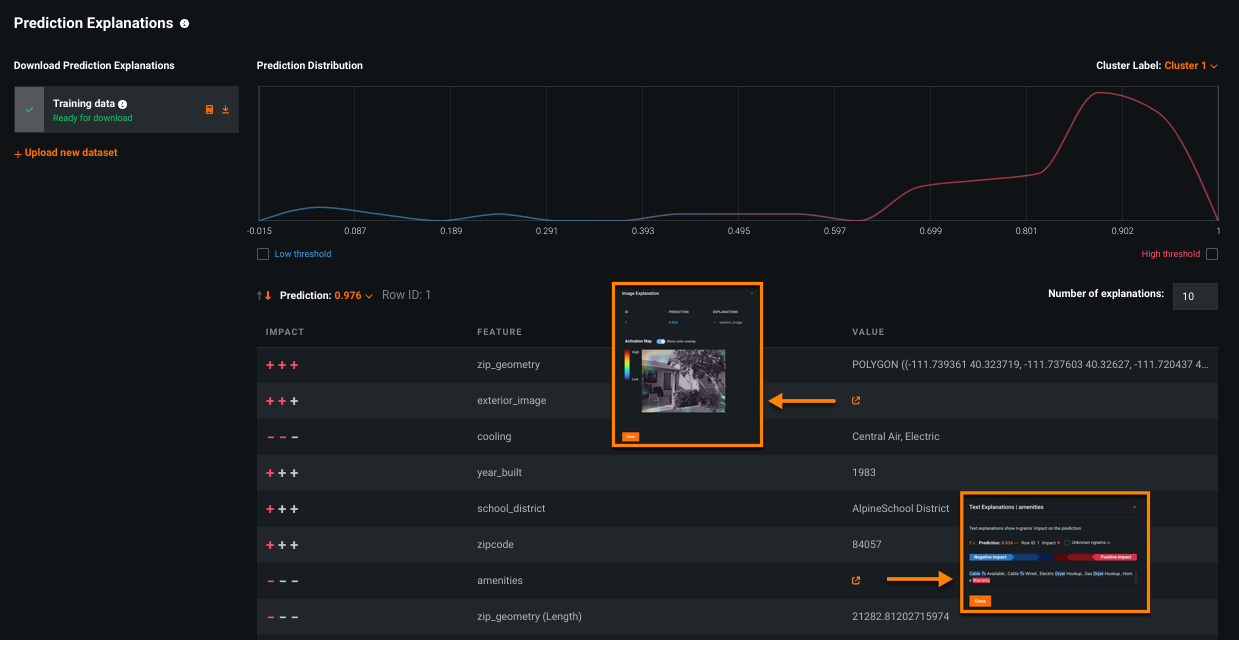Close the Image Explanation popup
Viewport: 1239px width, 653px height.
click(x=630, y=436)
